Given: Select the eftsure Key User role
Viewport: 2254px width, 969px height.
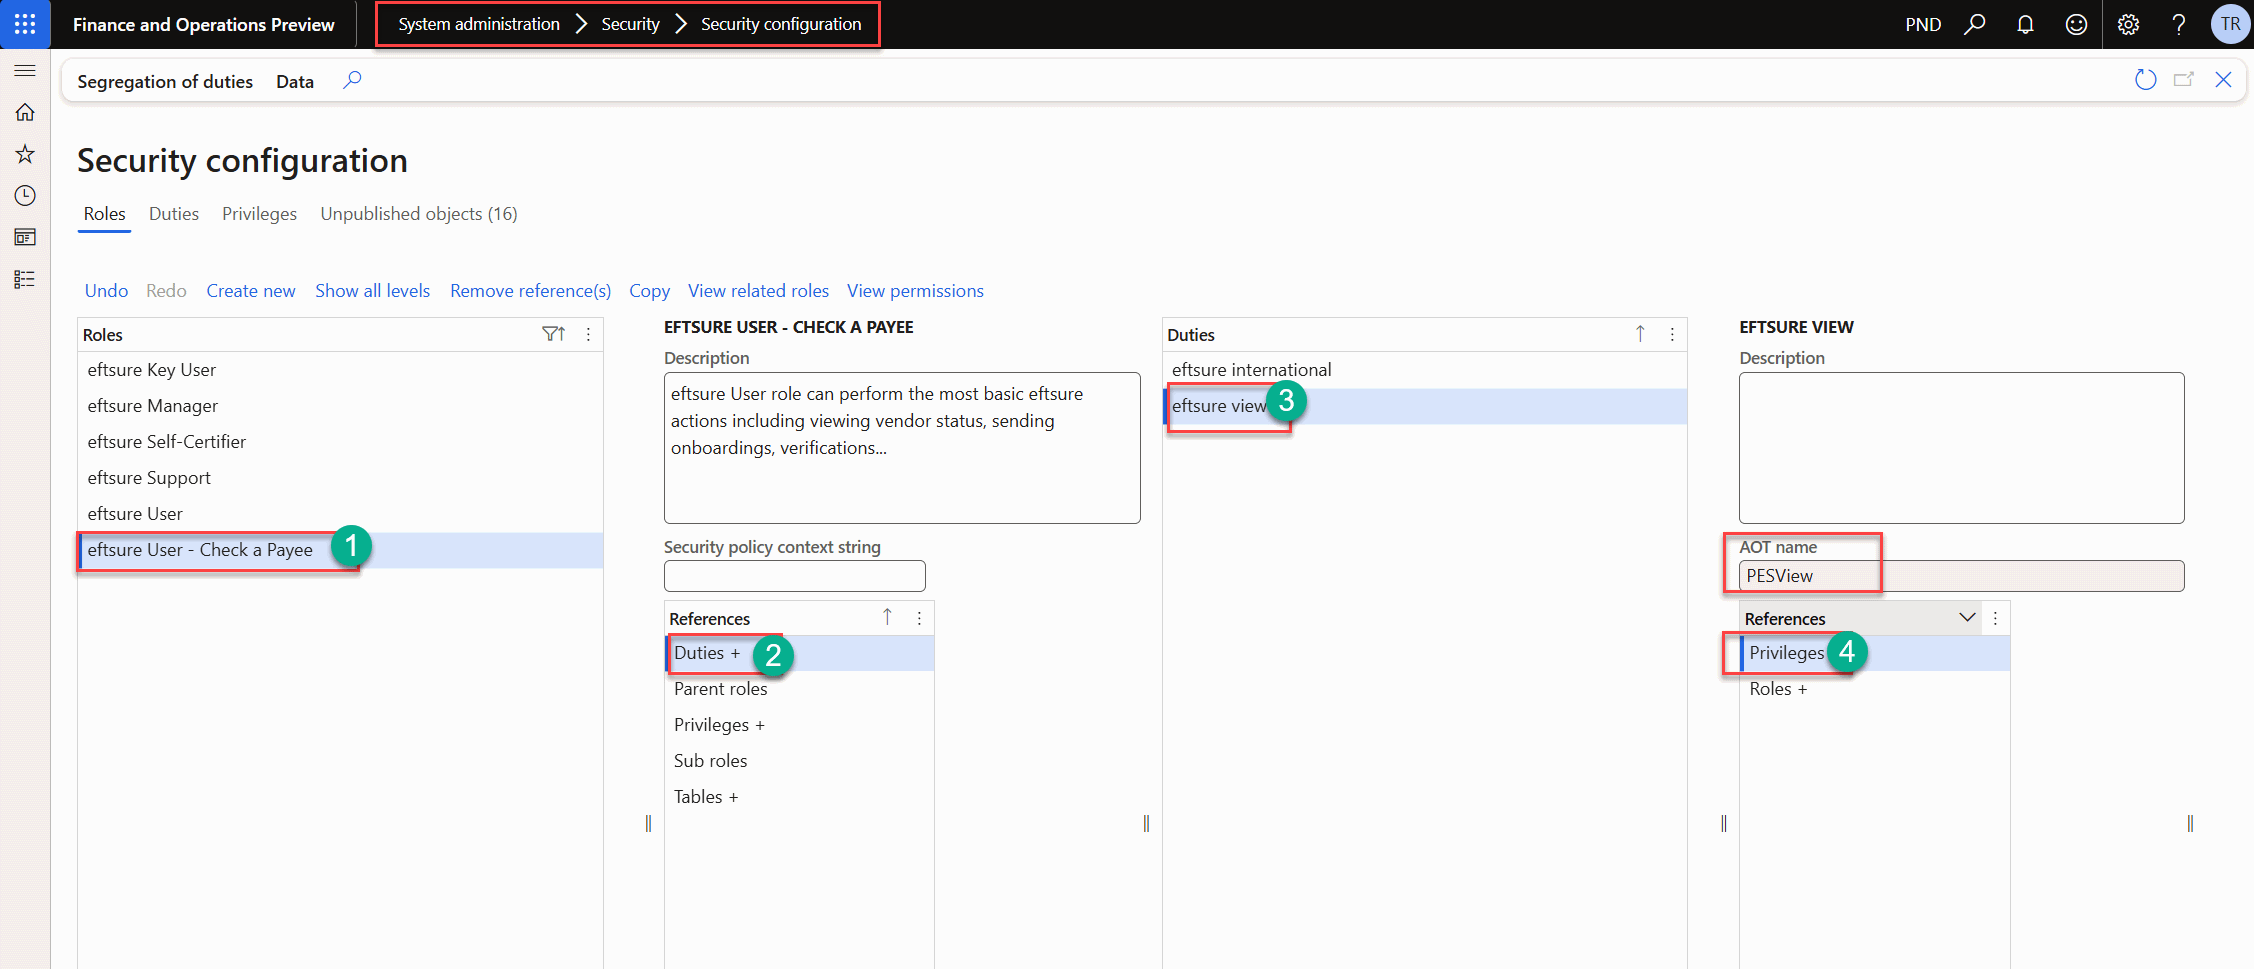Looking at the screenshot, I should (341, 370).
